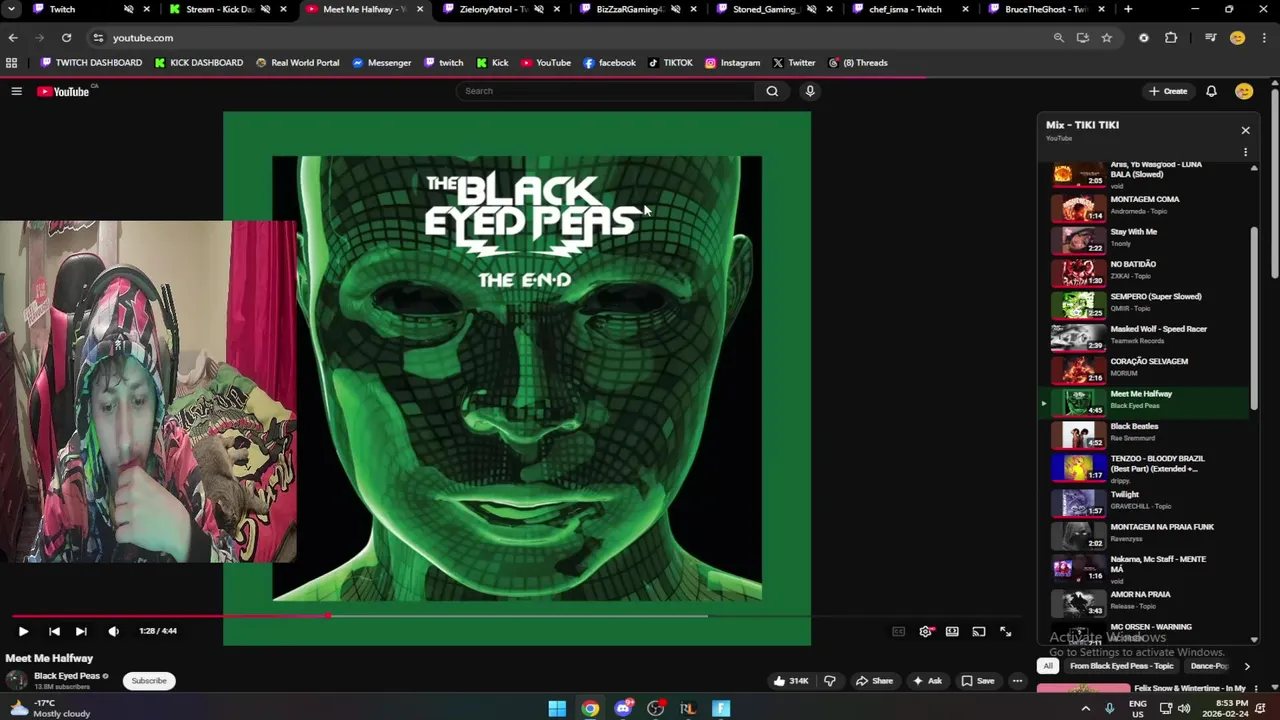The width and height of the screenshot is (1280, 720).
Task: Play AMOR NA PRAIA track
Action: coord(1145,601)
